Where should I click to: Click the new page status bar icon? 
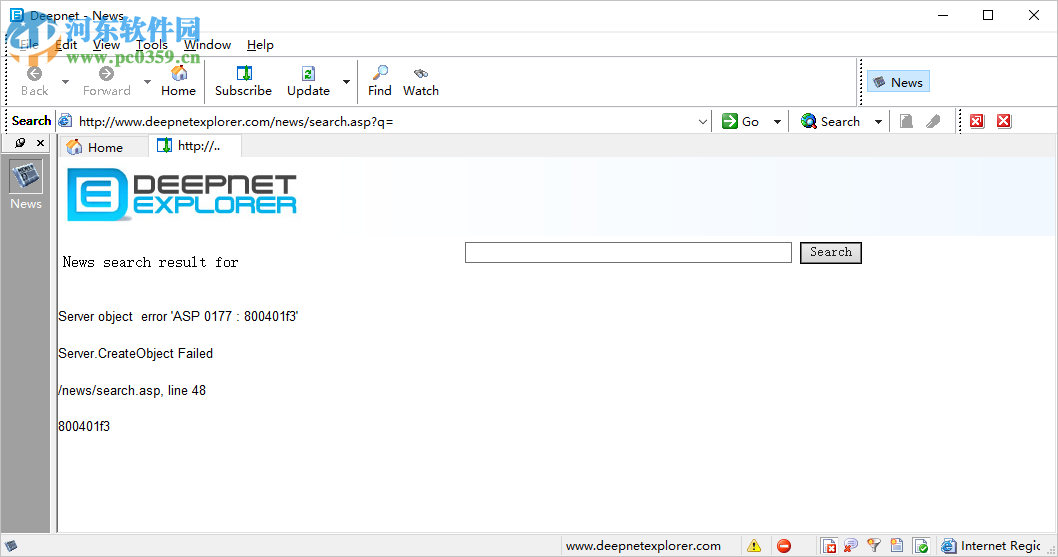click(897, 546)
